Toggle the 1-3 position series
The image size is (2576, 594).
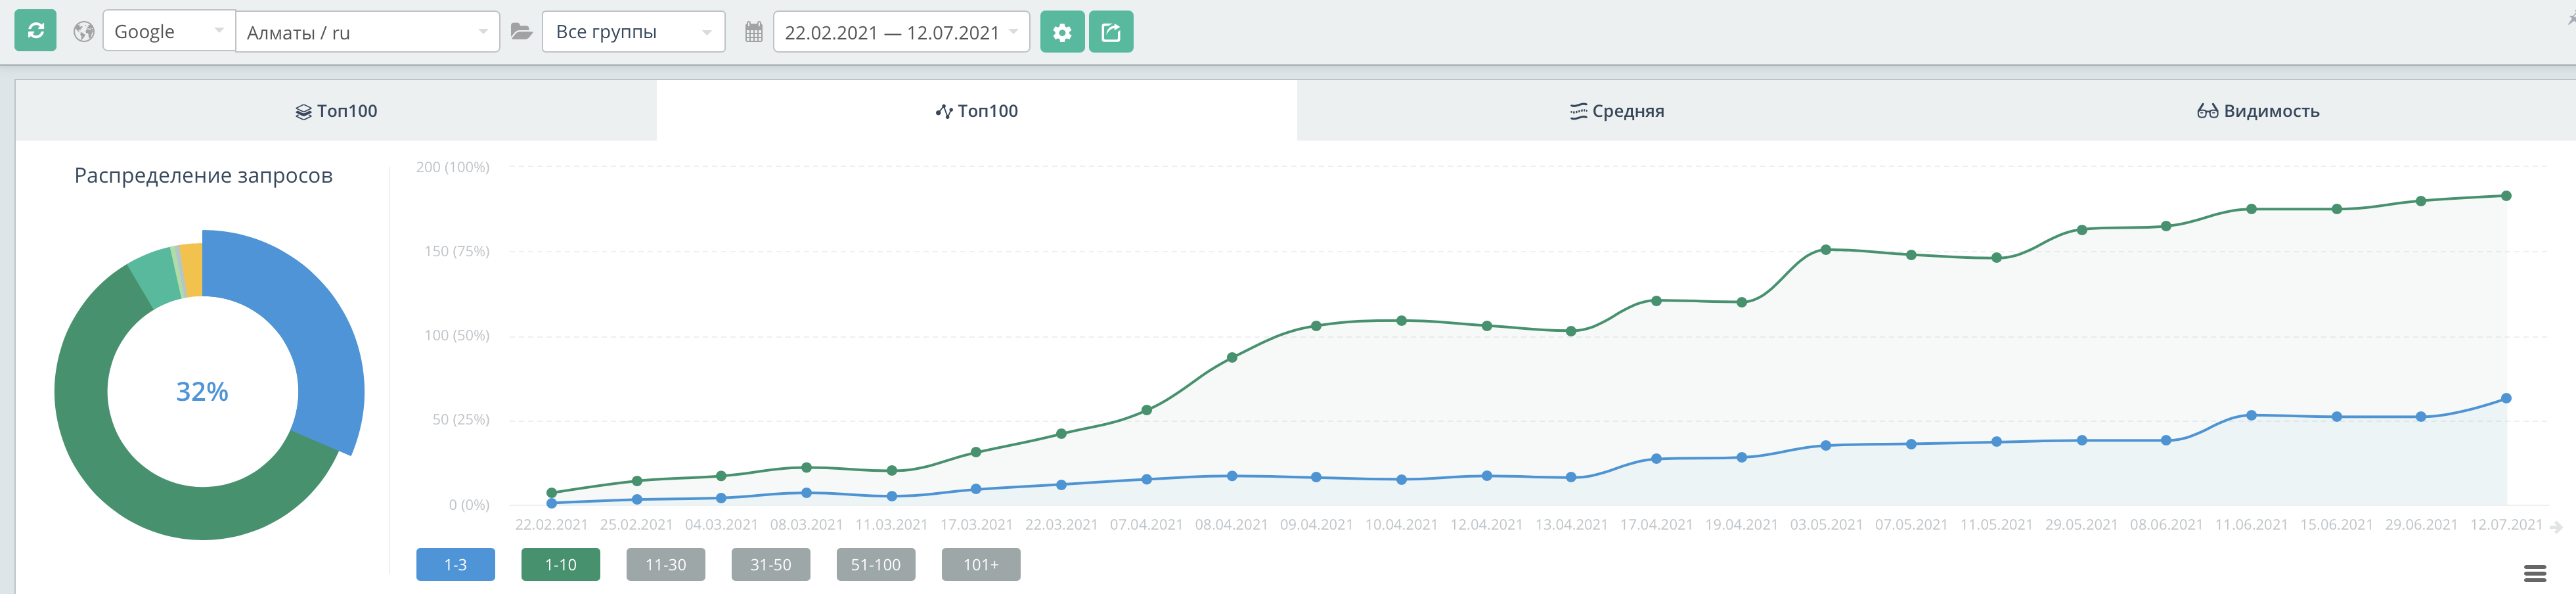455,565
